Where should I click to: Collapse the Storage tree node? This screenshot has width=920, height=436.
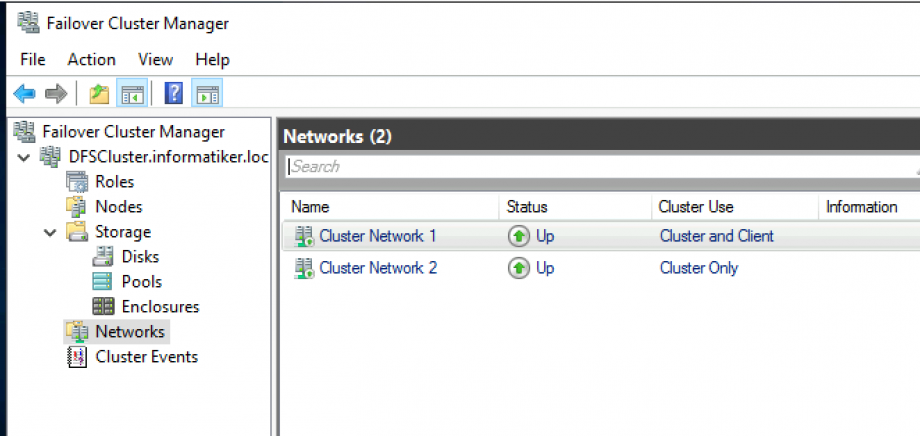50,232
